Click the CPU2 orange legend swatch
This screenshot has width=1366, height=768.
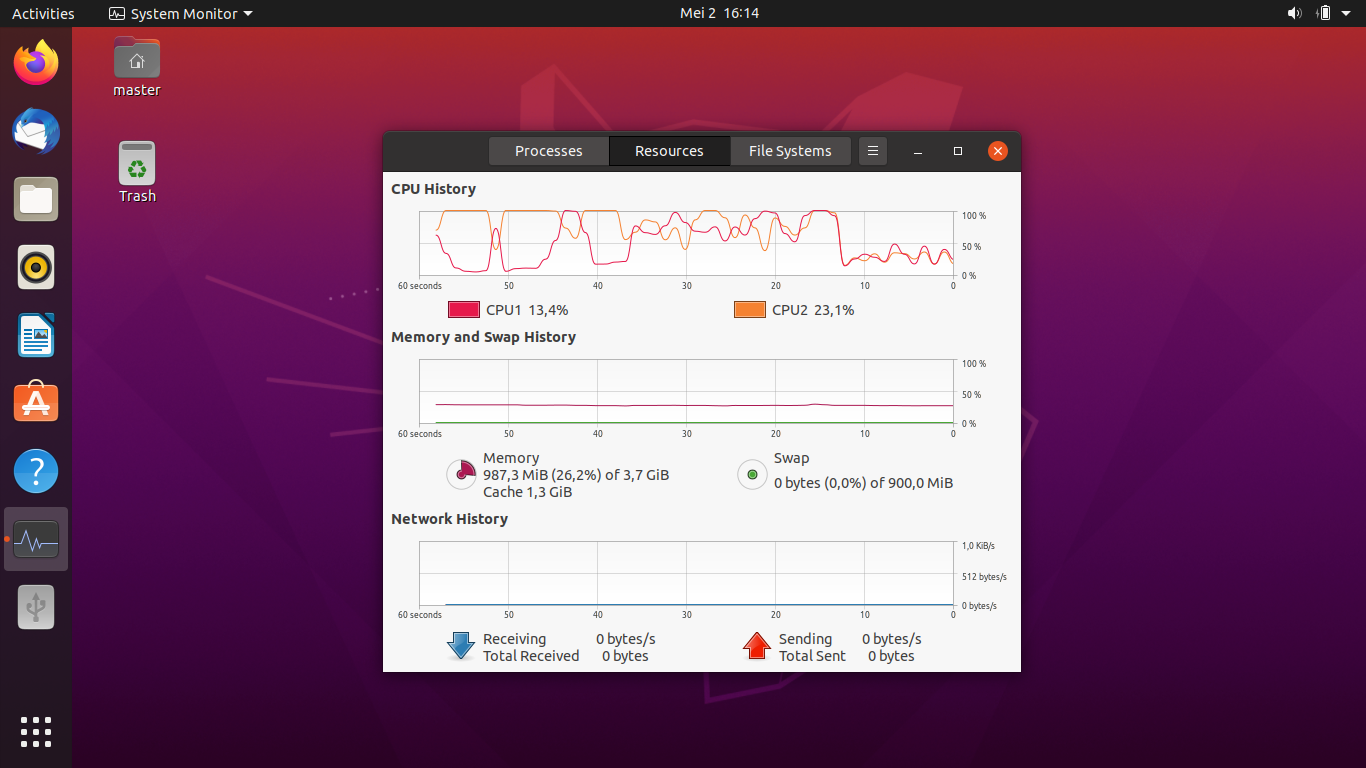749,309
